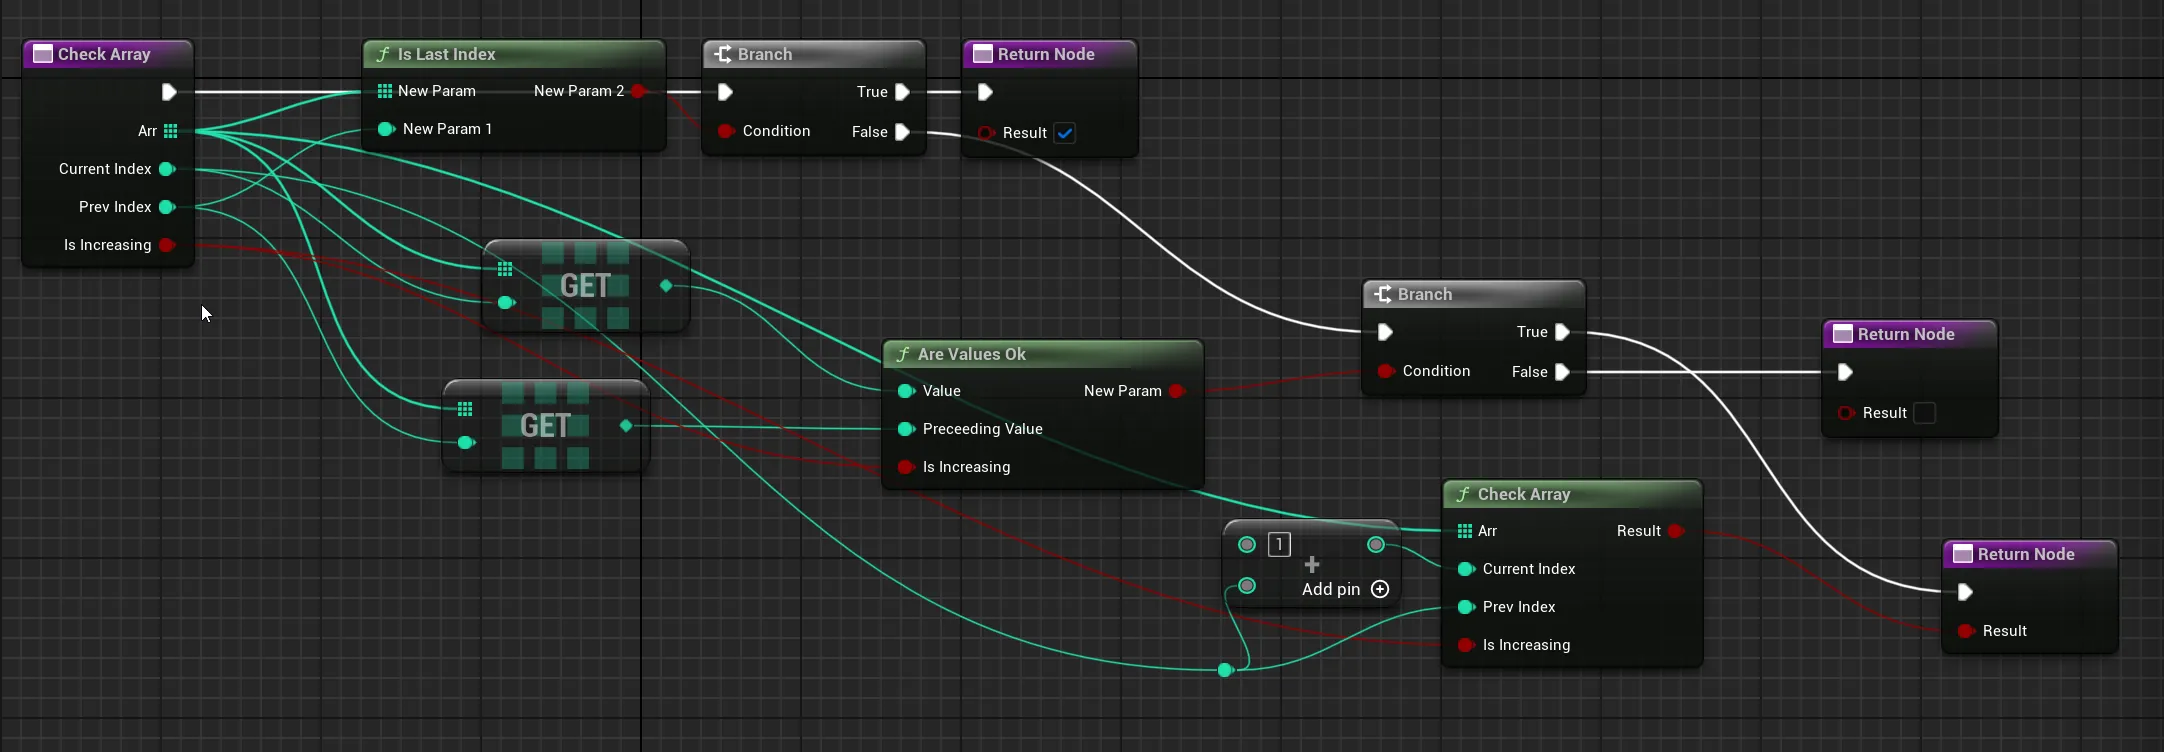This screenshot has width=2164, height=752.
Task: Click the Current Index pin on the green Check Array call node
Action: pyautogui.click(x=1466, y=569)
